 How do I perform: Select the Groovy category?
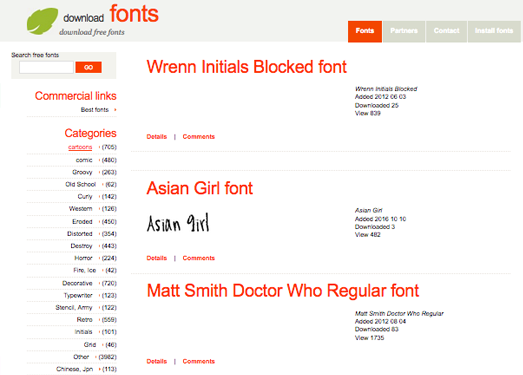[82, 172]
